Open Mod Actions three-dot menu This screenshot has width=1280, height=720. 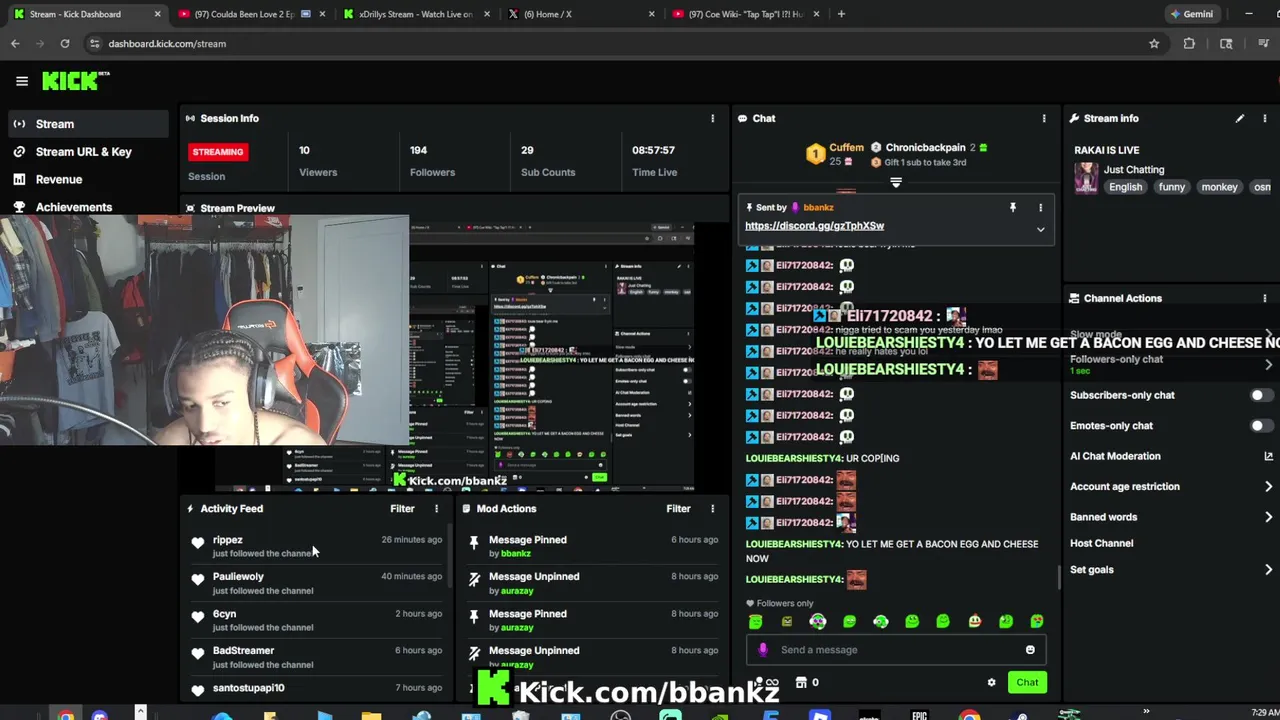coord(712,508)
